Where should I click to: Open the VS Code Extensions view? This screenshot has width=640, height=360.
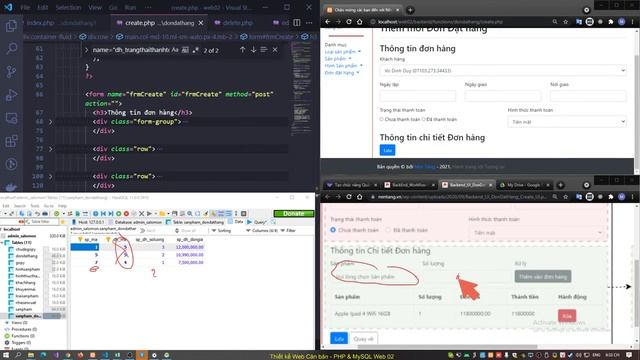(11, 141)
